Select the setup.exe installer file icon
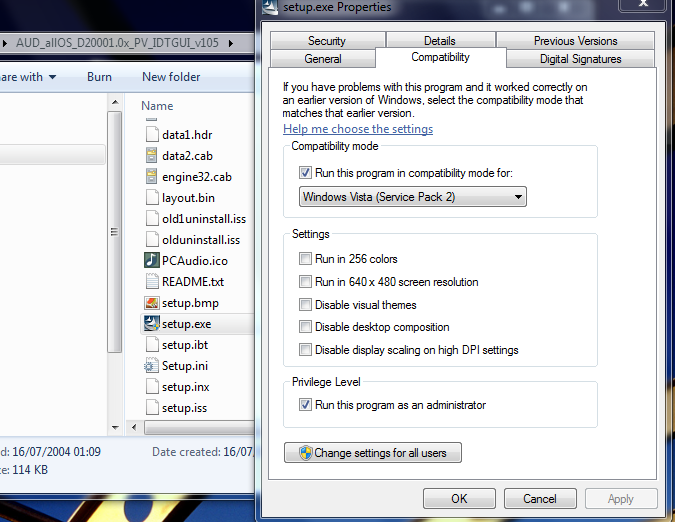Image resolution: width=675 pixels, height=522 pixels. 152,324
